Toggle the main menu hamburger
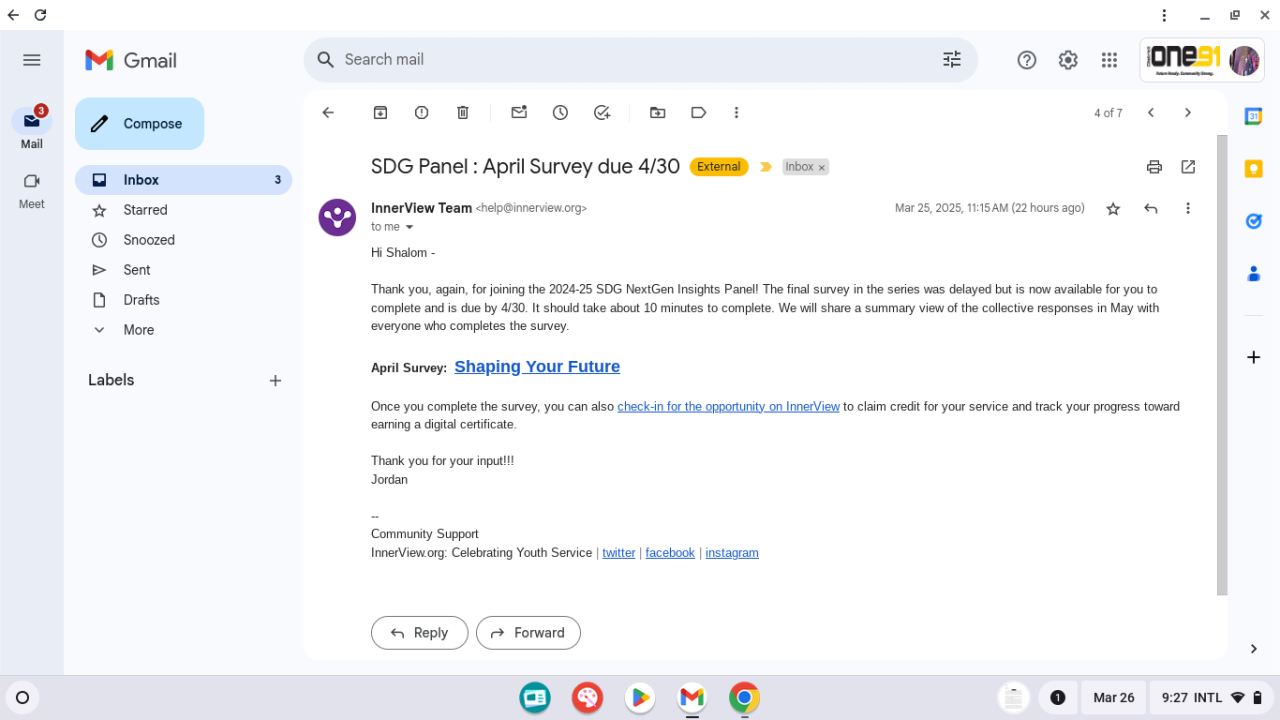 [32, 60]
